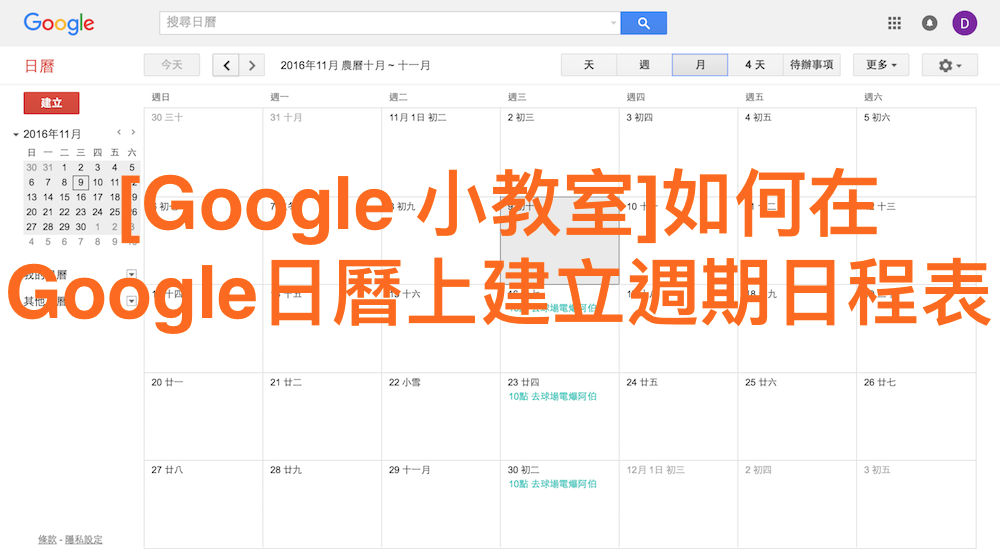
Task: Open the purple D account avatar
Action: point(964,23)
